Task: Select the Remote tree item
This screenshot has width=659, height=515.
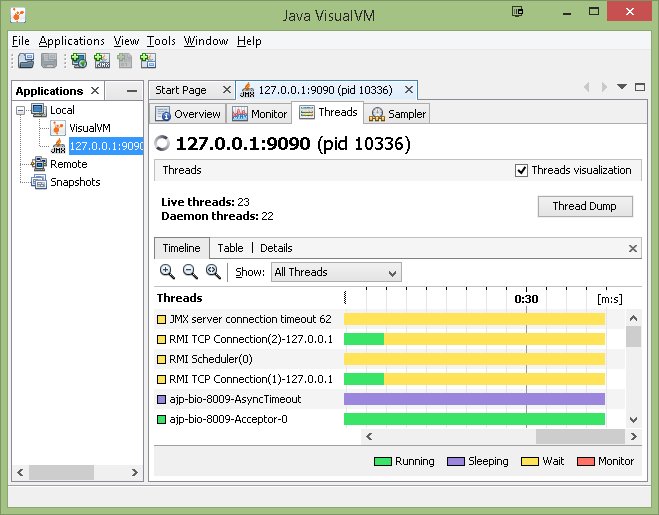Action: coord(69,164)
